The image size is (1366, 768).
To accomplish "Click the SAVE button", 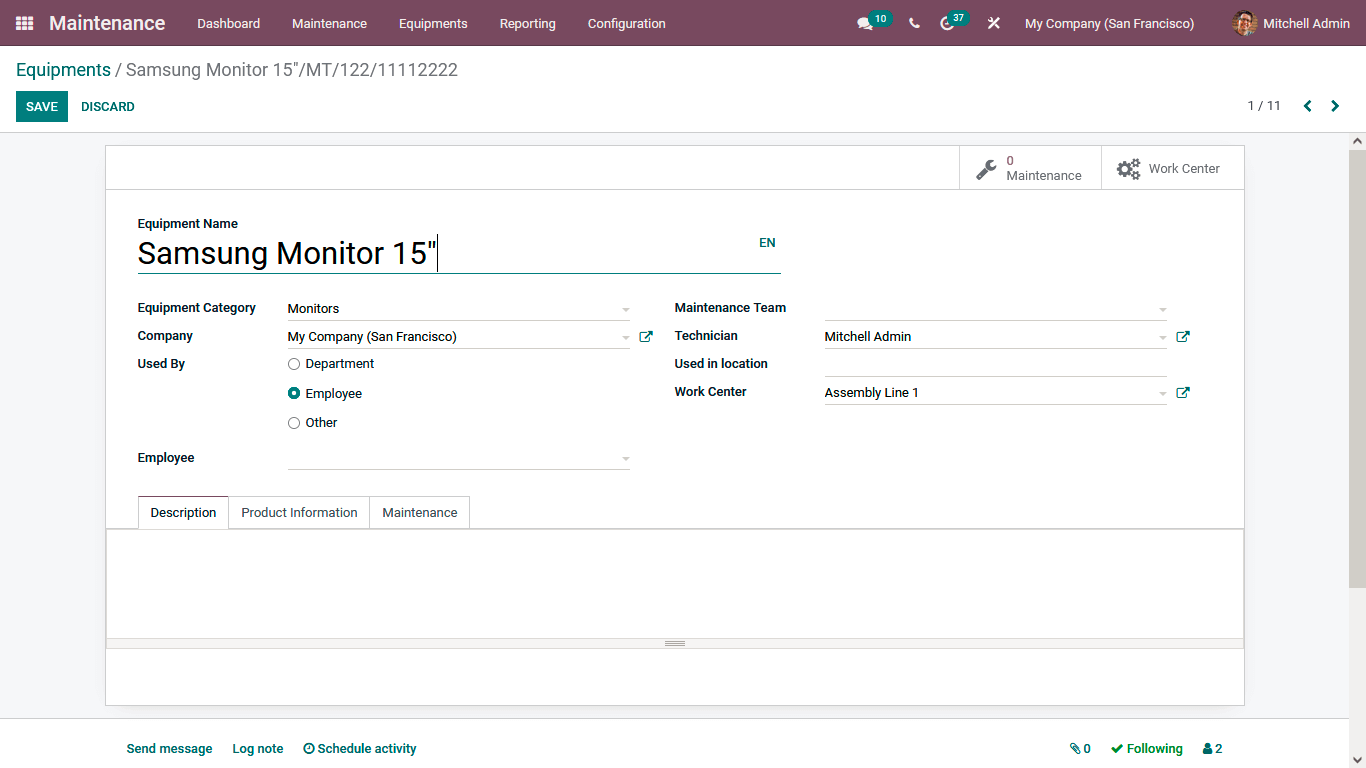I will coord(42,107).
